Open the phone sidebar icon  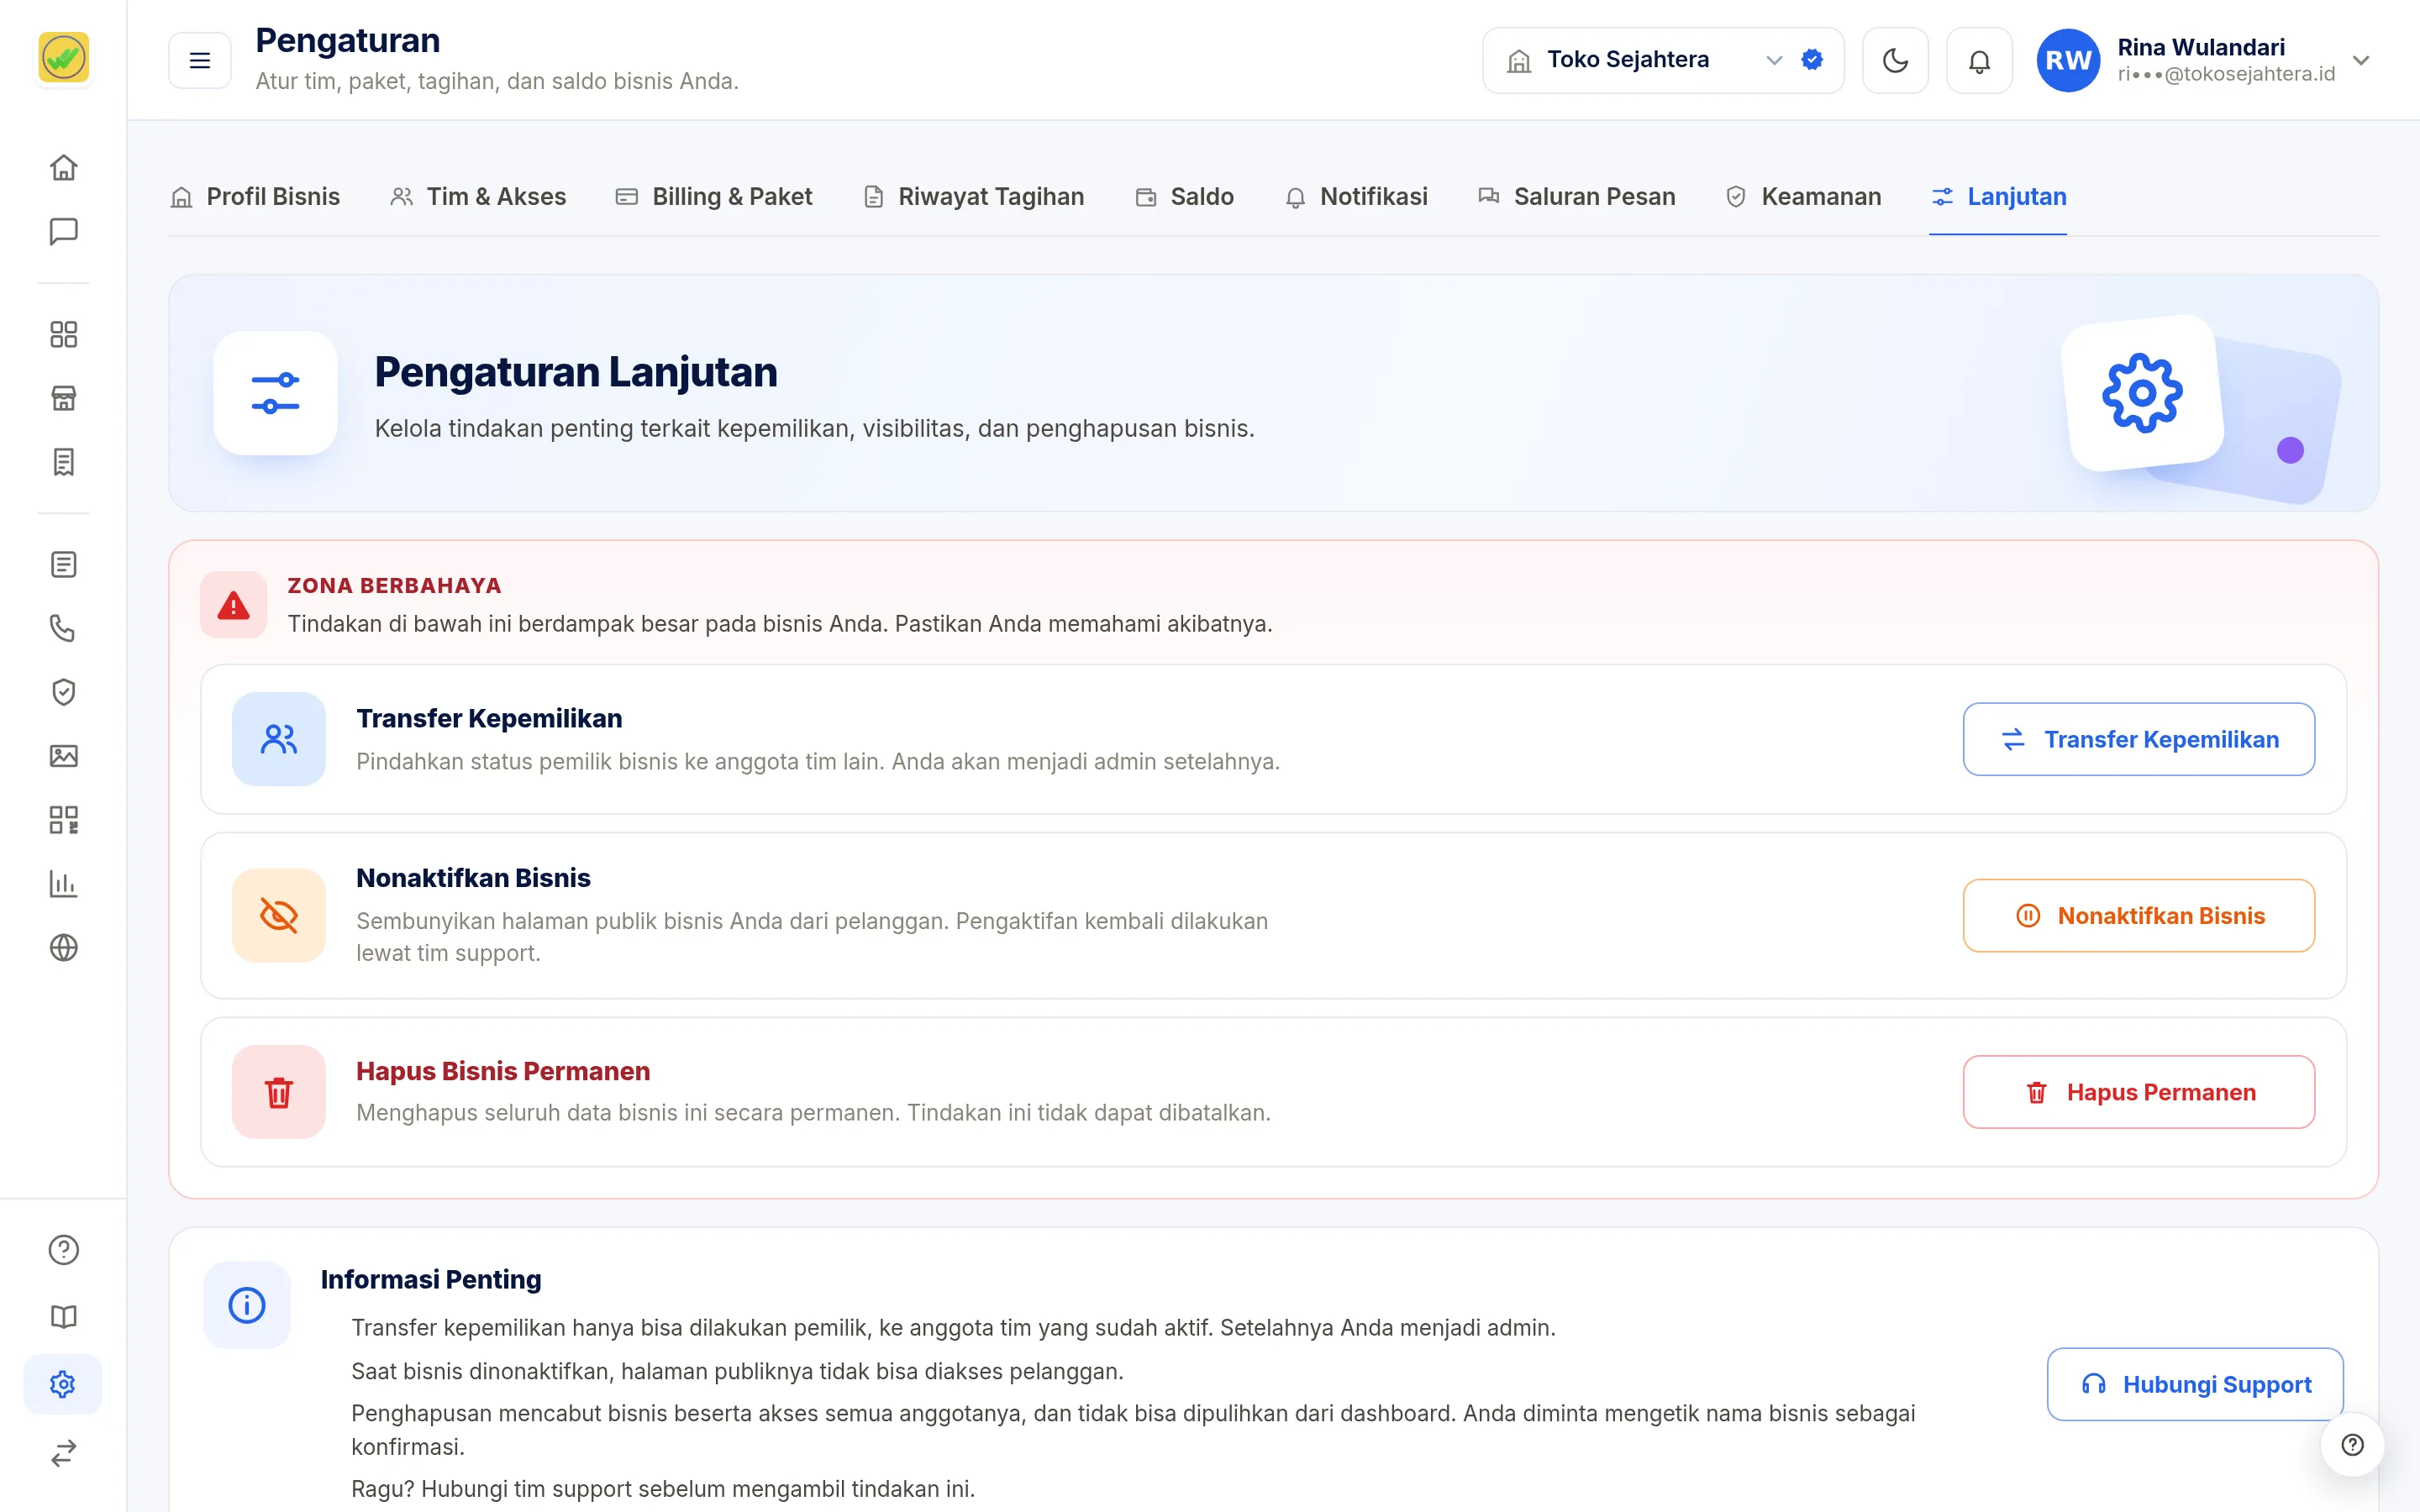(x=63, y=628)
